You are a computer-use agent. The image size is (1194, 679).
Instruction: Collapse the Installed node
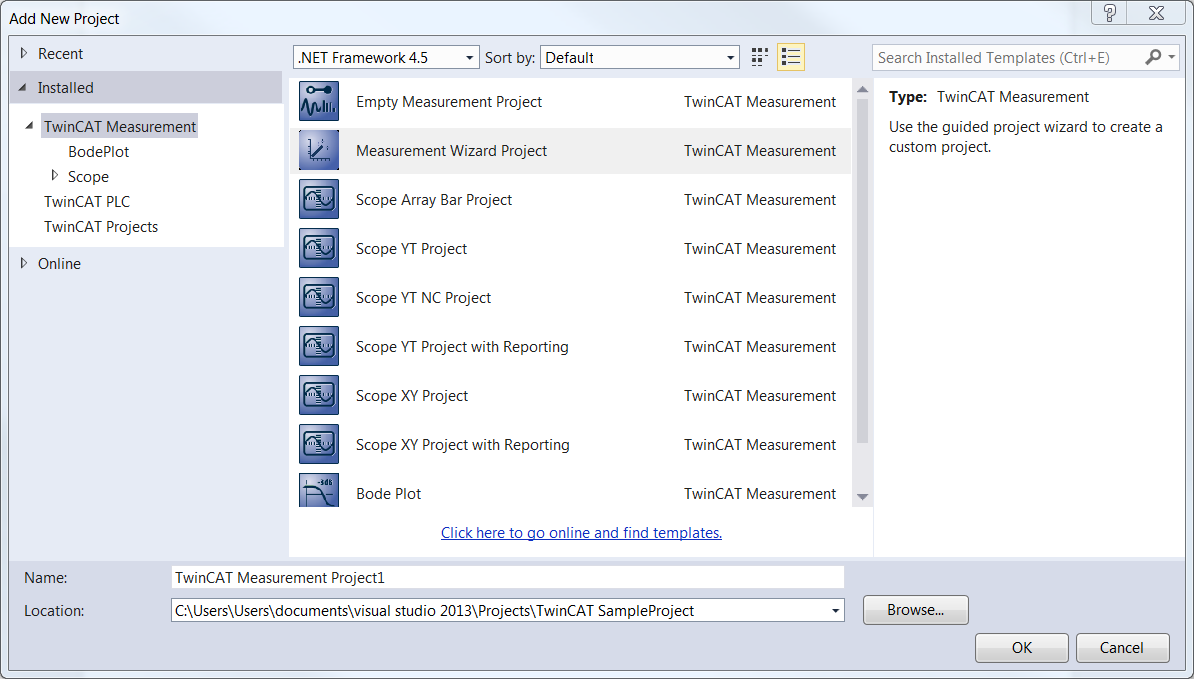(23, 87)
